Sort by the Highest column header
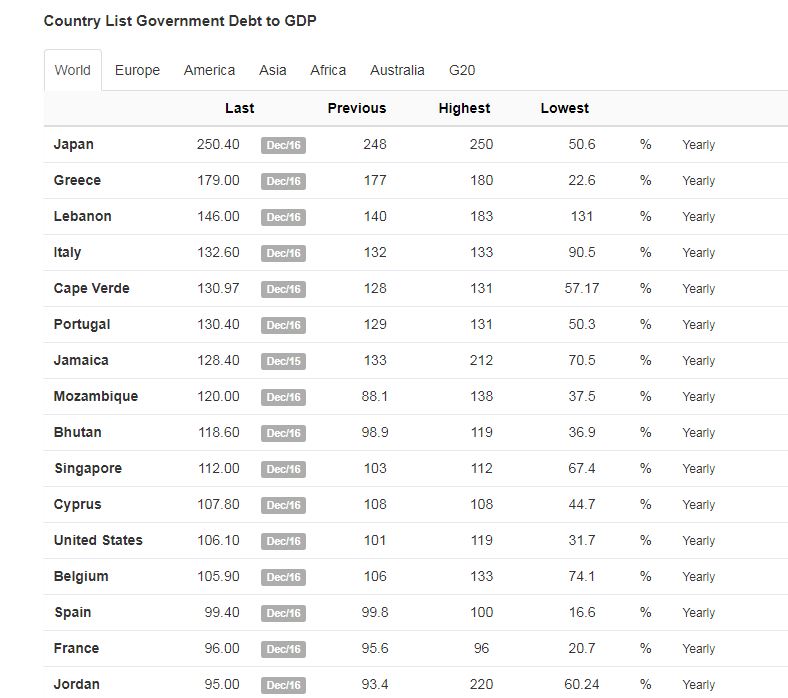 (x=464, y=108)
